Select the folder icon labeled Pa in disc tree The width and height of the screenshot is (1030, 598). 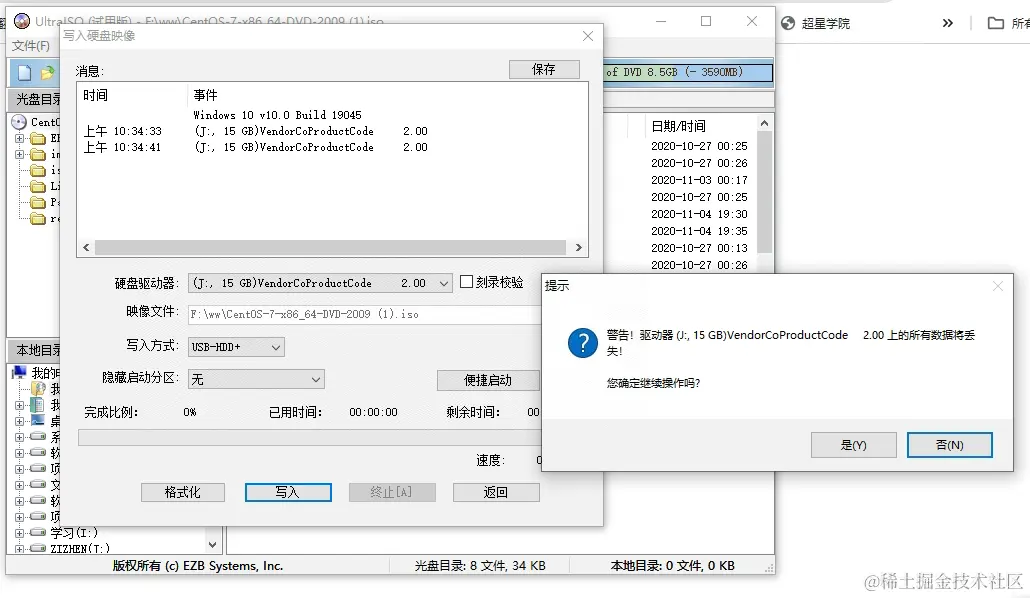click(38, 202)
